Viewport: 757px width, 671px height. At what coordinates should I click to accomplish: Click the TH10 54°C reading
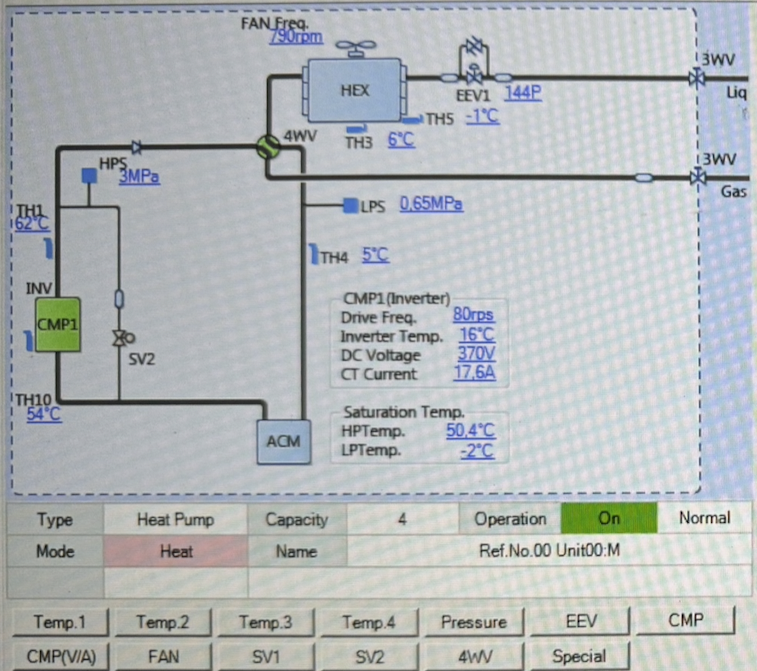tap(44, 414)
